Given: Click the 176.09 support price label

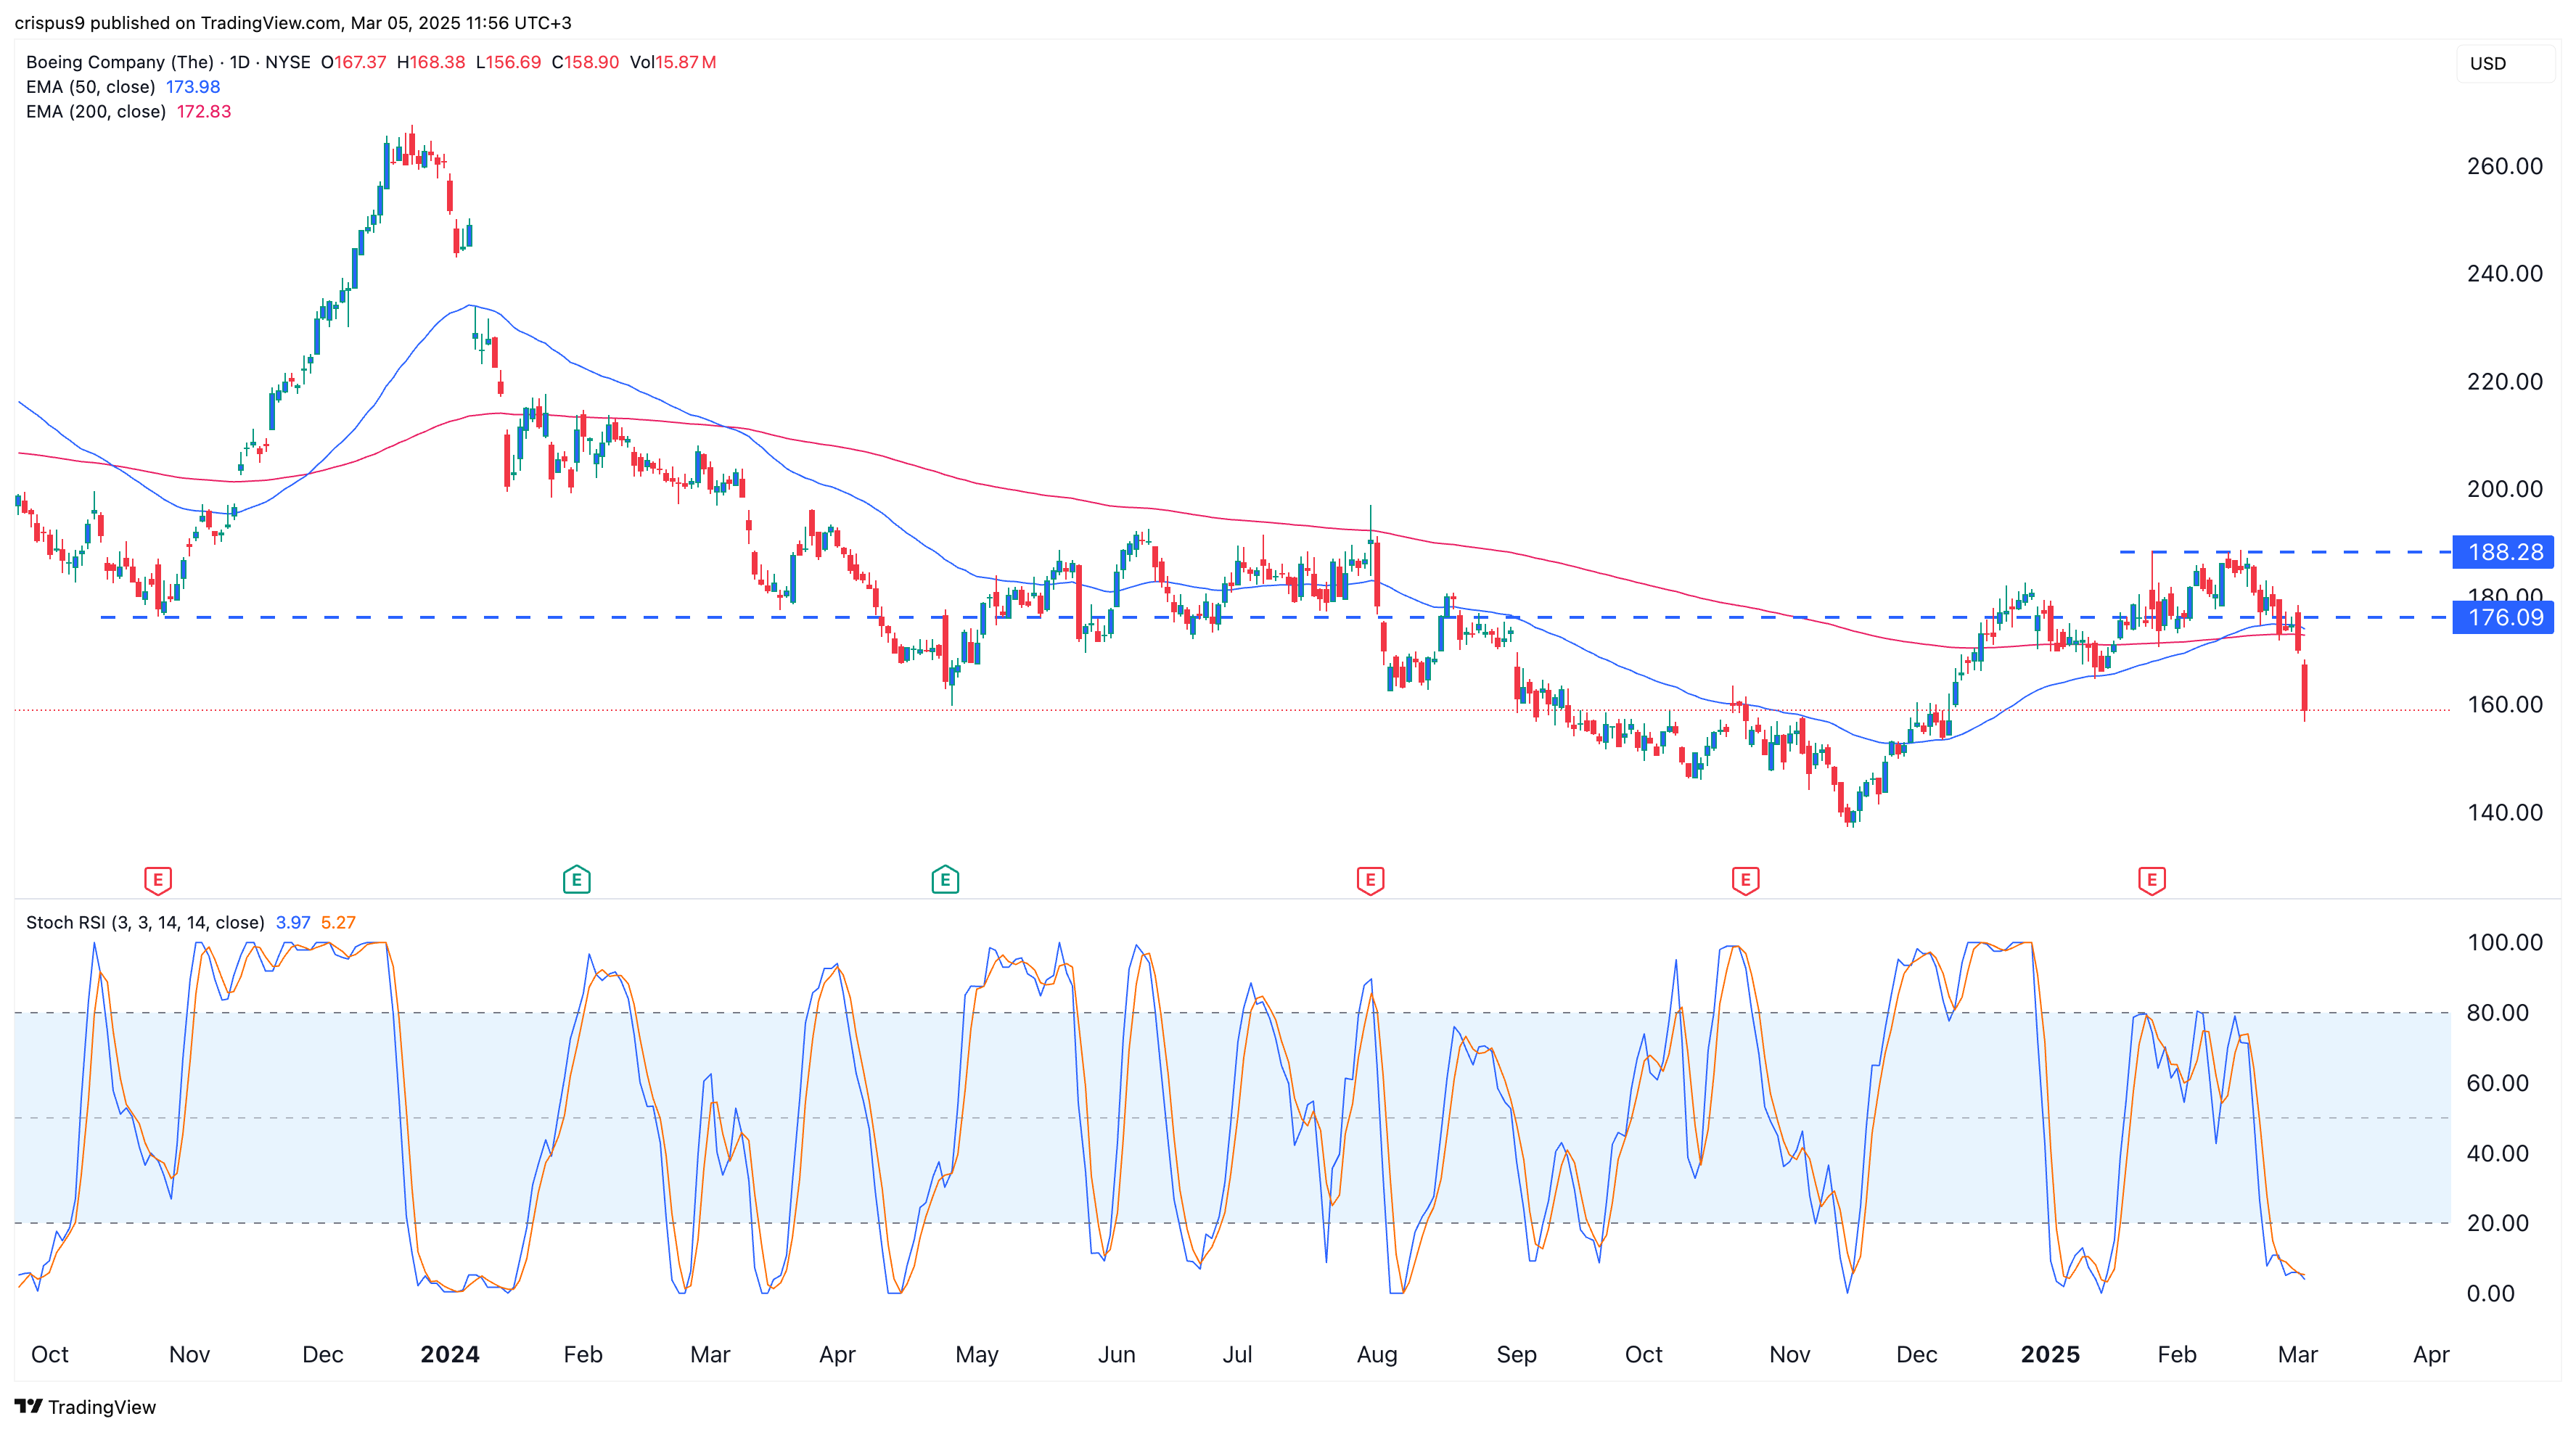Looking at the screenshot, I should click(x=2503, y=618).
